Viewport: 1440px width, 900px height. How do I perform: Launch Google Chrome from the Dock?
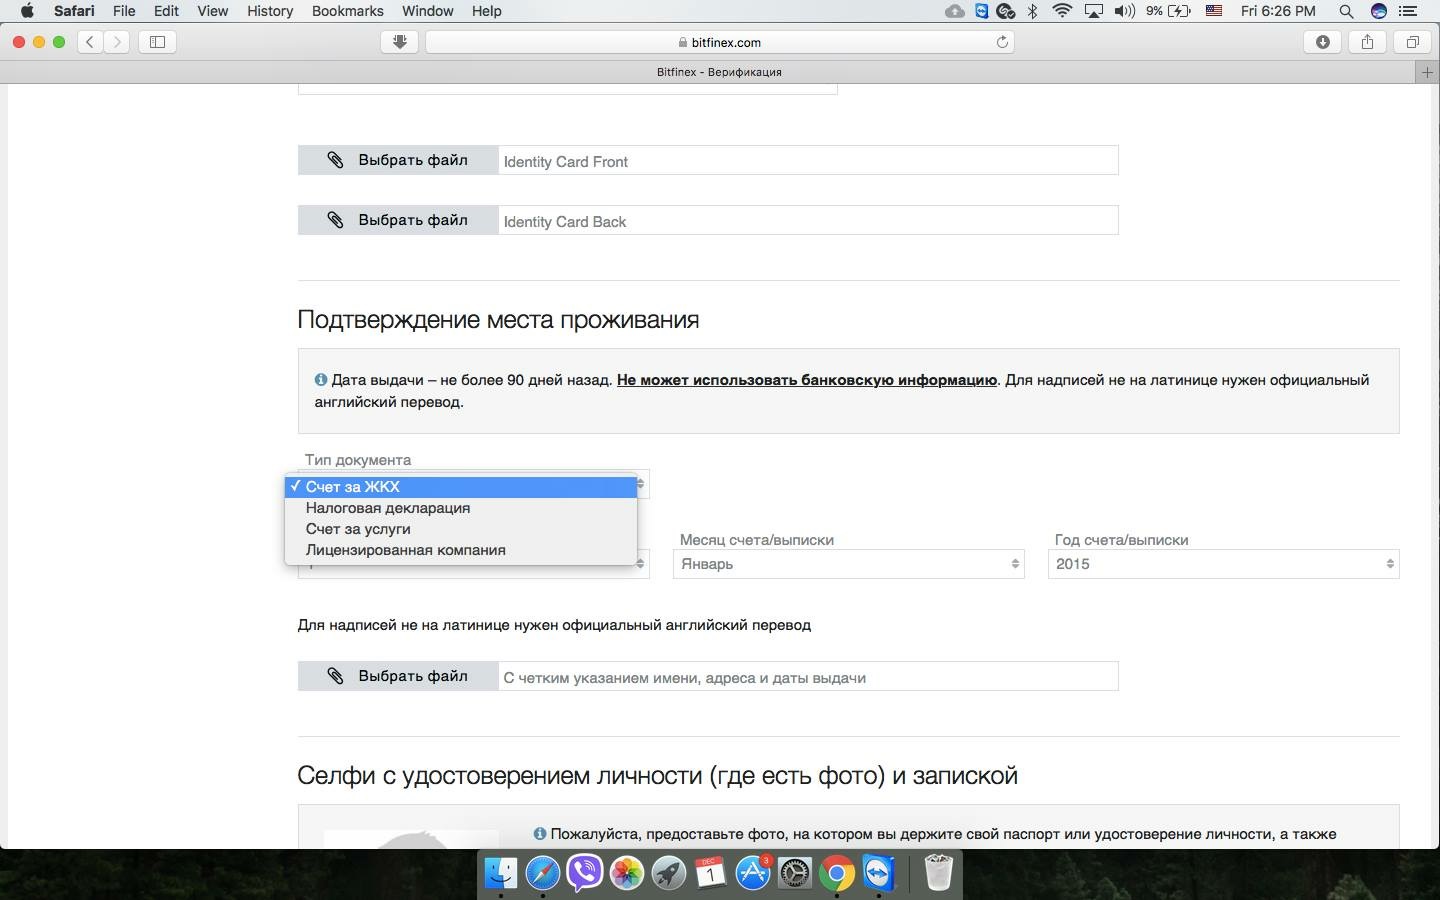(837, 873)
